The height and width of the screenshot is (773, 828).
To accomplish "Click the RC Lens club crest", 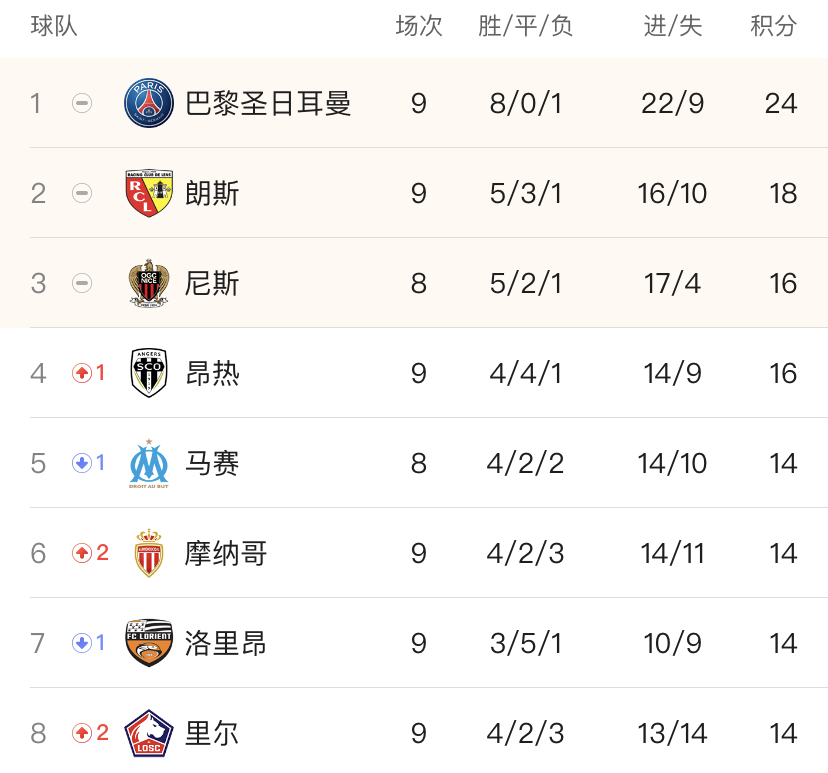I will click(149, 193).
